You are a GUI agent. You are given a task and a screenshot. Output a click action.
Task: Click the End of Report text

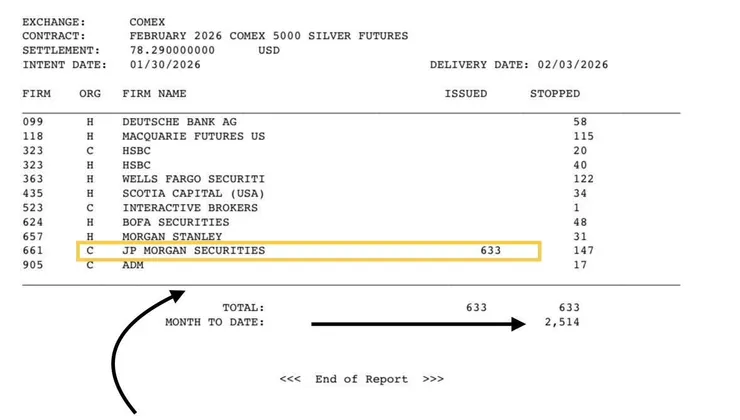click(361, 379)
